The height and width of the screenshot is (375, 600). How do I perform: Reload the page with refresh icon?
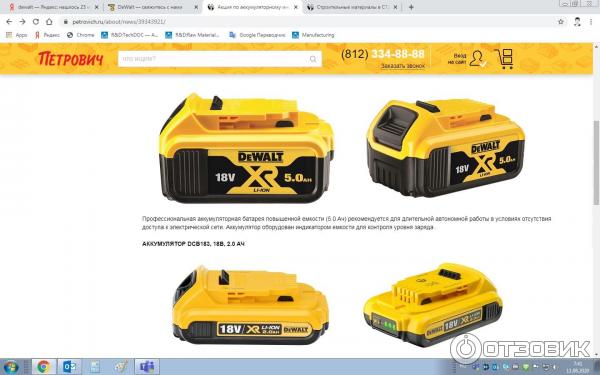click(36, 22)
